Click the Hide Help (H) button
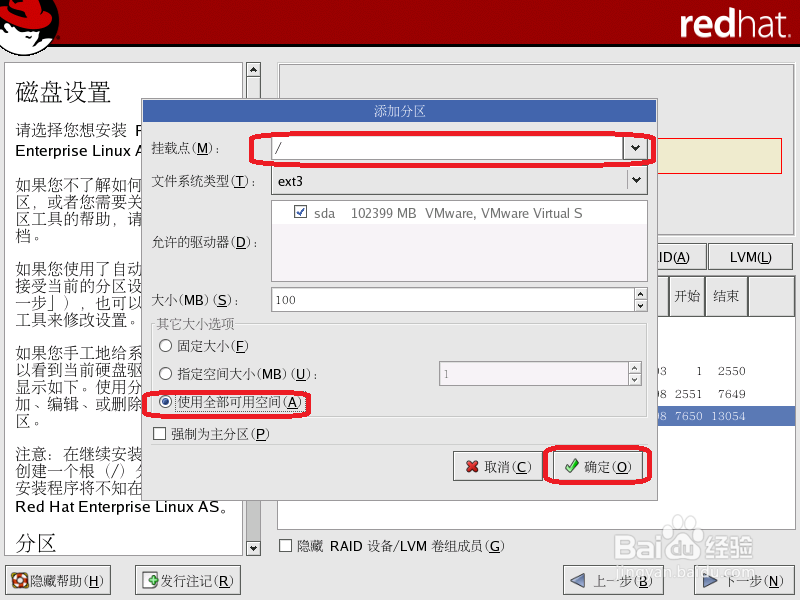The image size is (800, 600). 58,581
